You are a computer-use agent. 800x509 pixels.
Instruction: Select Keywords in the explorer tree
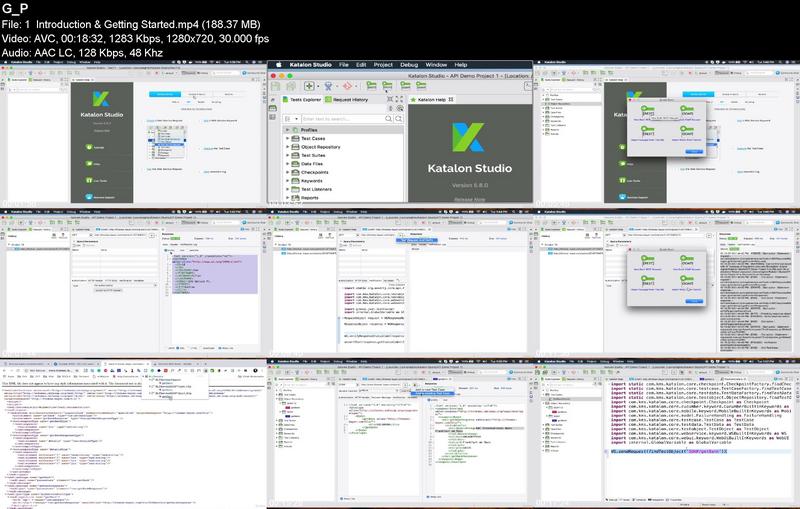[312, 181]
